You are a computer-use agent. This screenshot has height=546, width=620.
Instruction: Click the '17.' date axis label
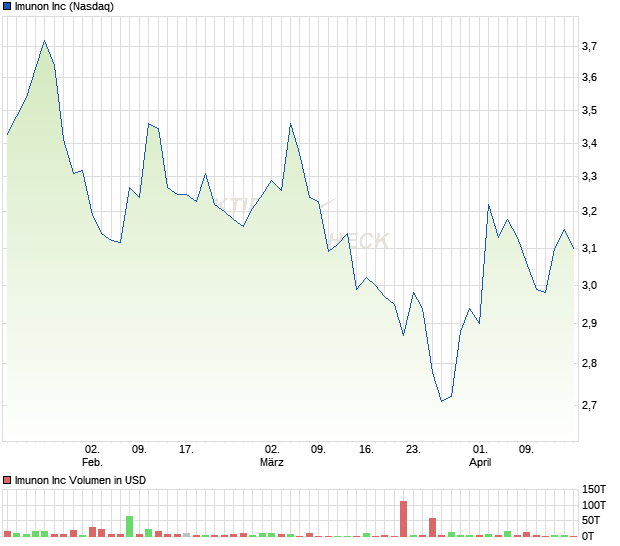click(186, 450)
